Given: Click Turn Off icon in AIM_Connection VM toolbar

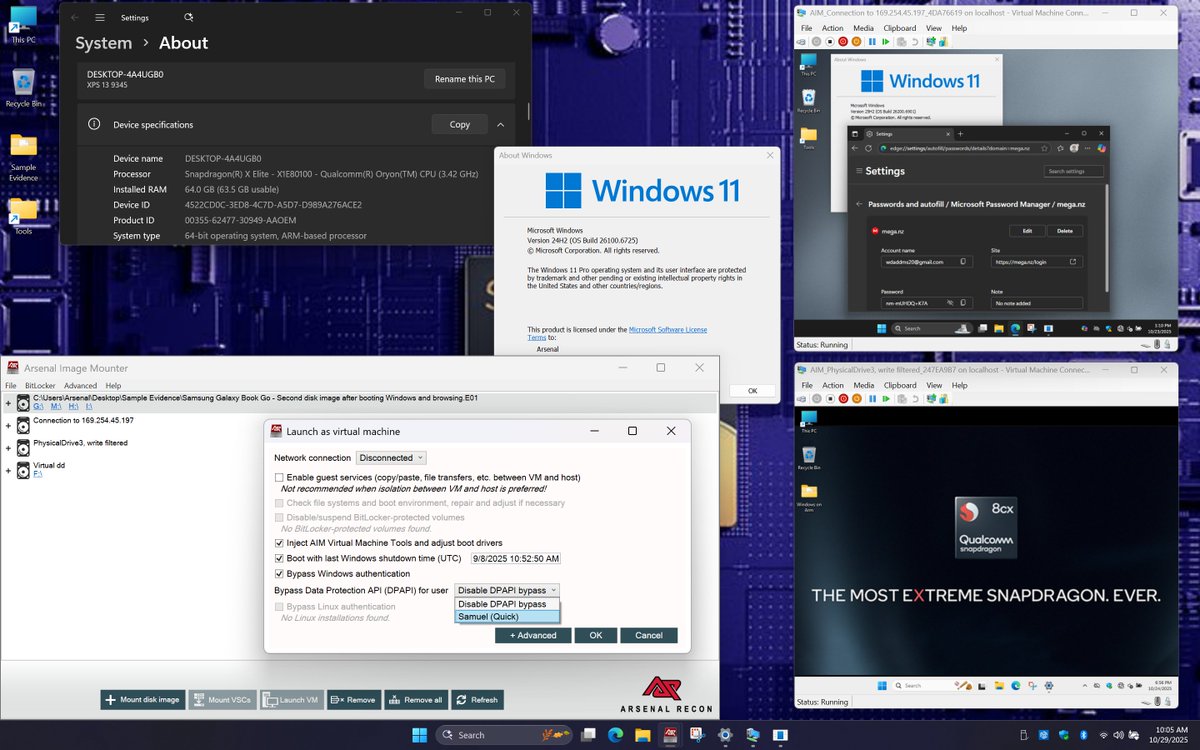Looking at the screenshot, I should (x=830, y=42).
